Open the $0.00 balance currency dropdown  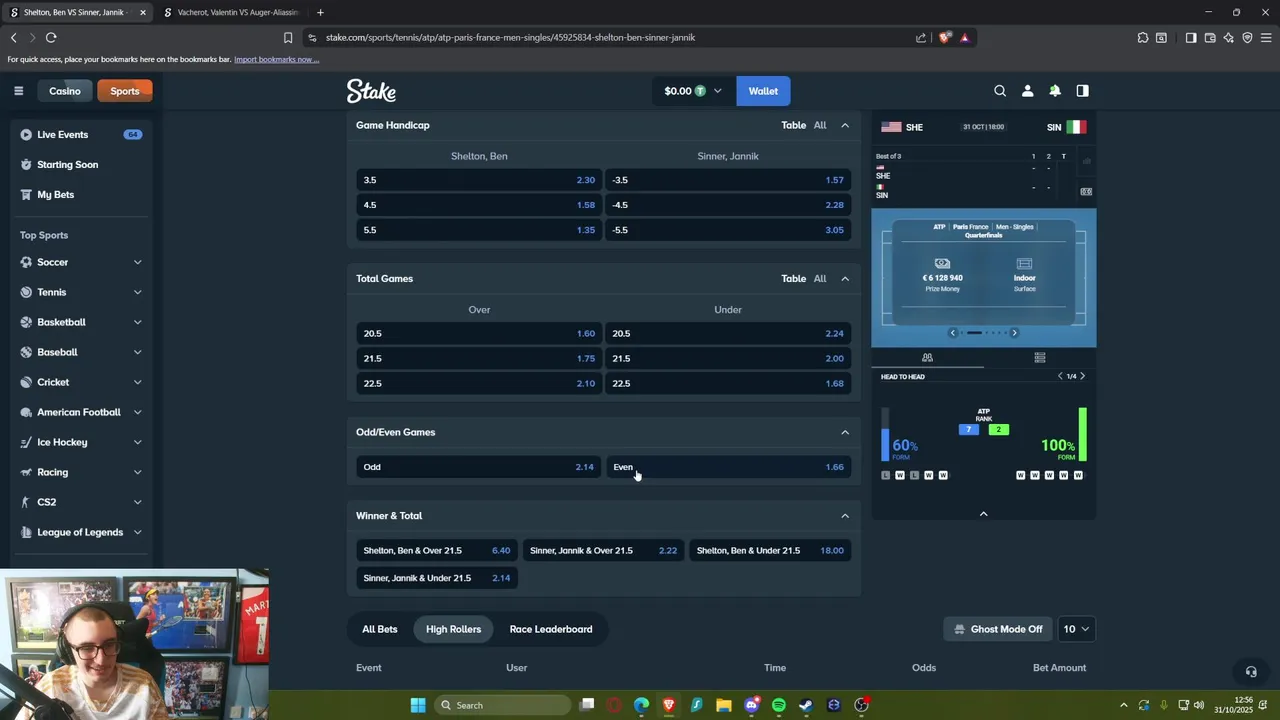click(692, 91)
